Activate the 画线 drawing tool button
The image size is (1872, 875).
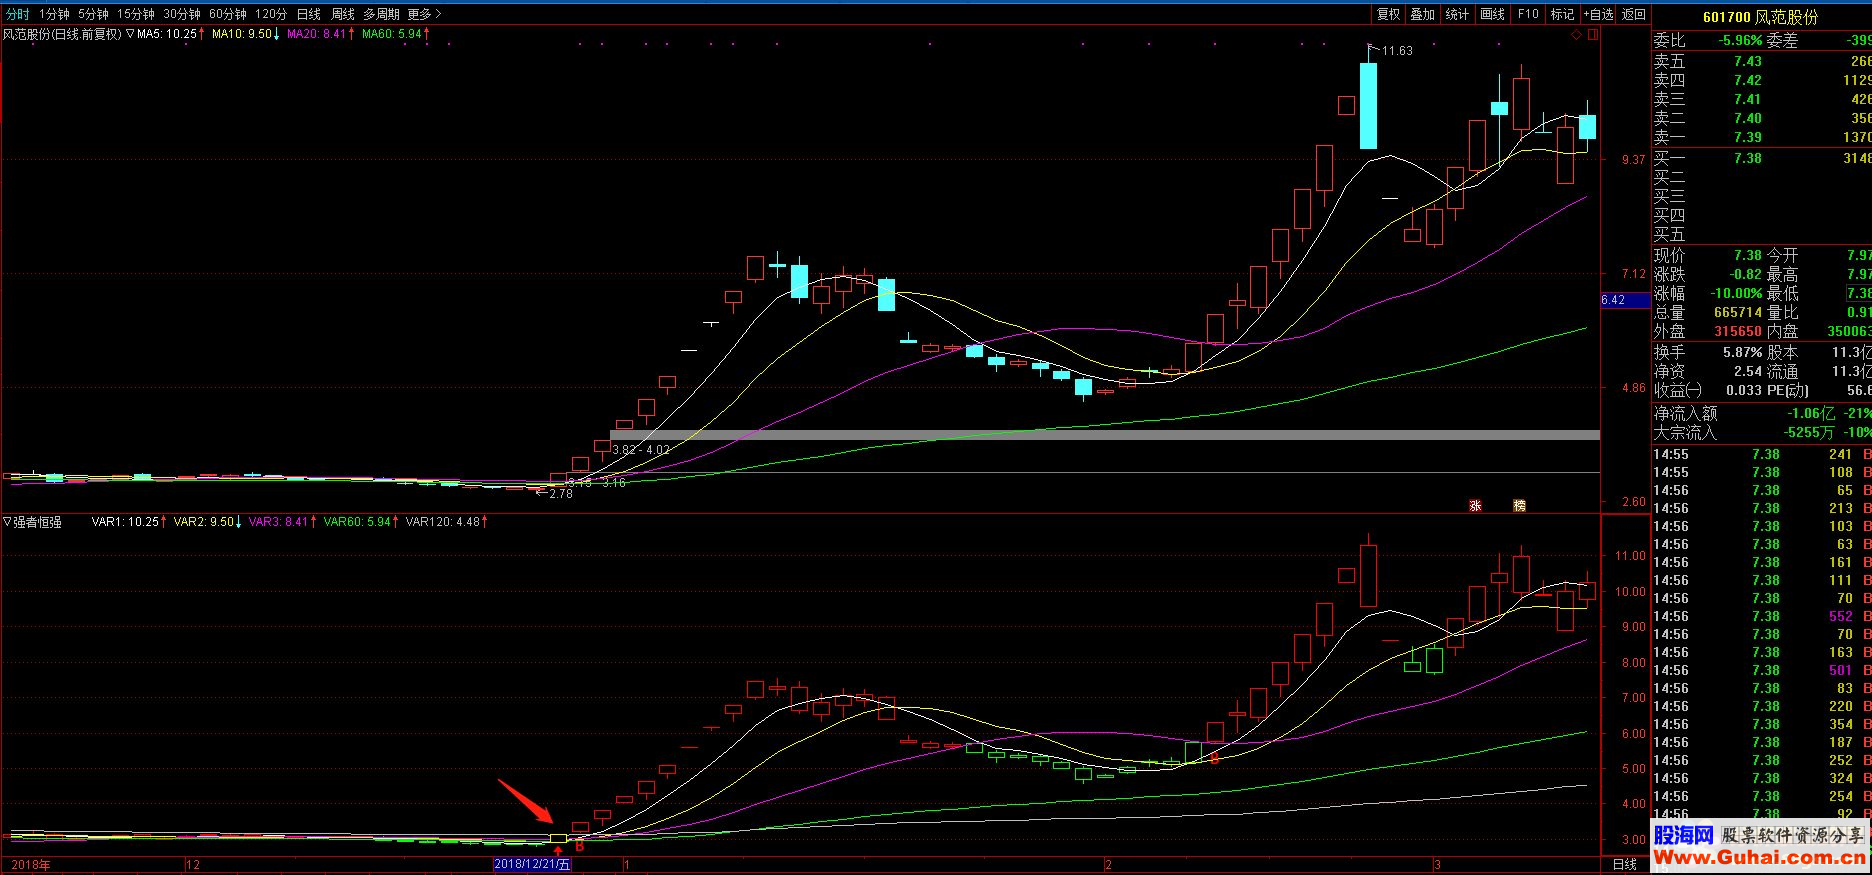click(1492, 14)
